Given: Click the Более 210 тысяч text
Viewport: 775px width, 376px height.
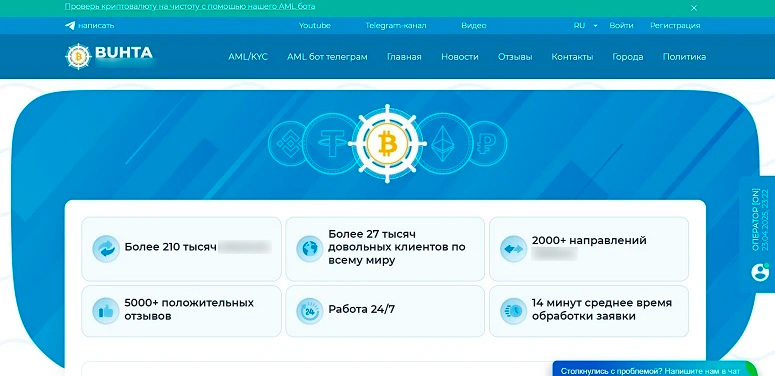Looking at the screenshot, I should click(171, 247).
